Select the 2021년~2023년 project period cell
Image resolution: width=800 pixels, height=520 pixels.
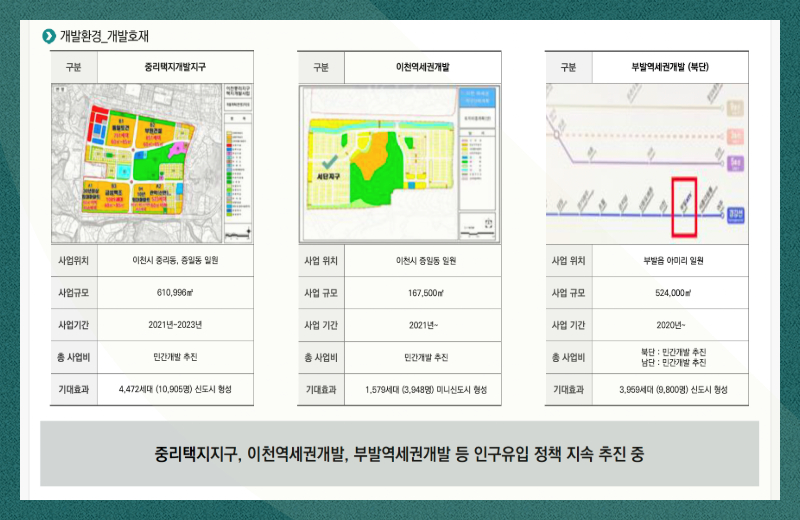(x=175, y=325)
